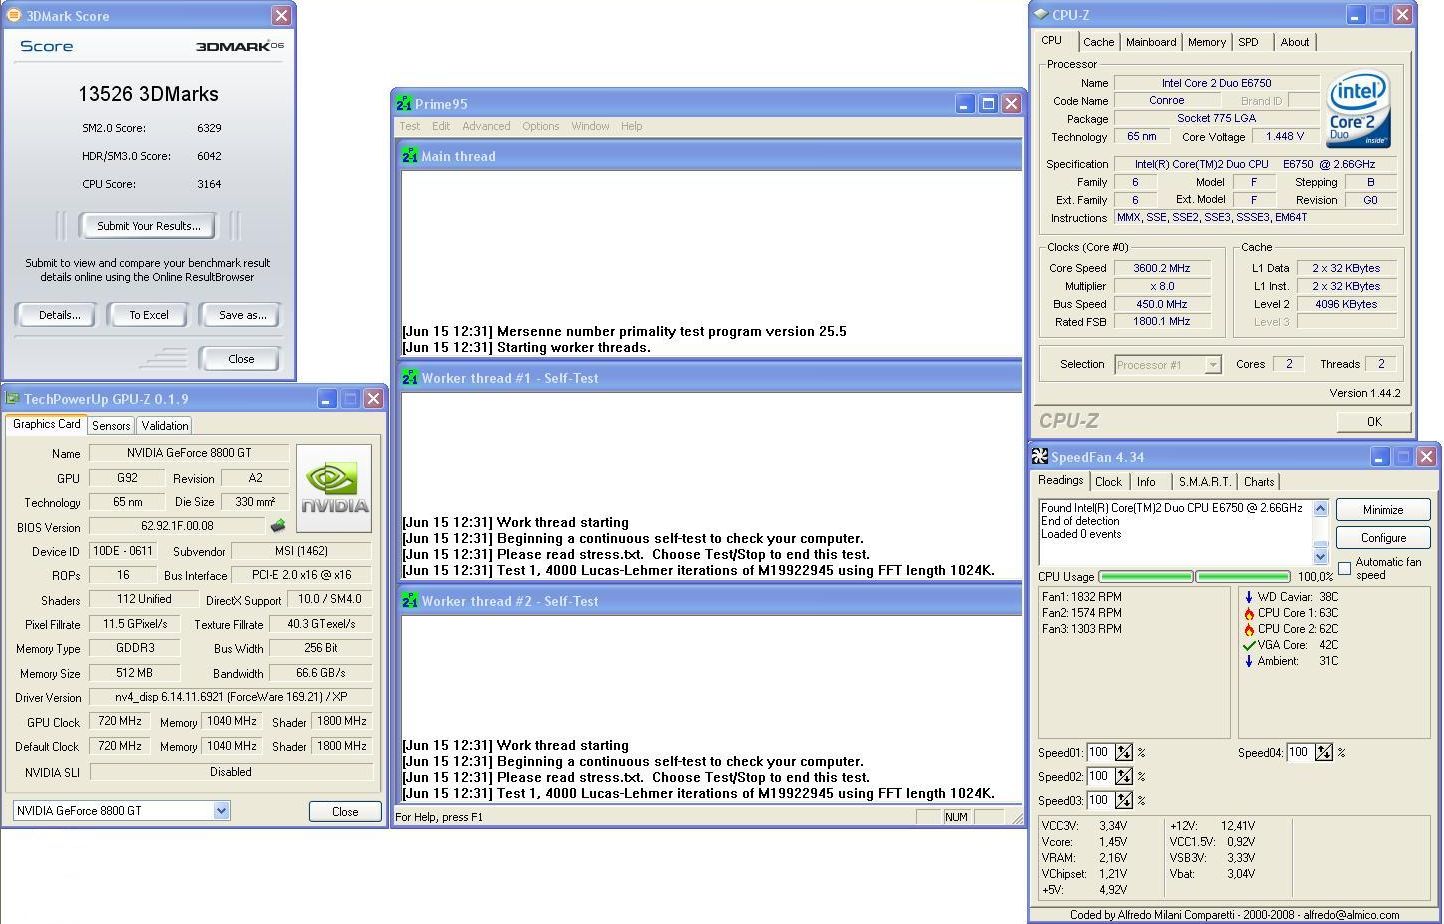The height and width of the screenshot is (924, 1444).
Task: Switch to CPU-Z Cache tab
Action: click(1098, 42)
